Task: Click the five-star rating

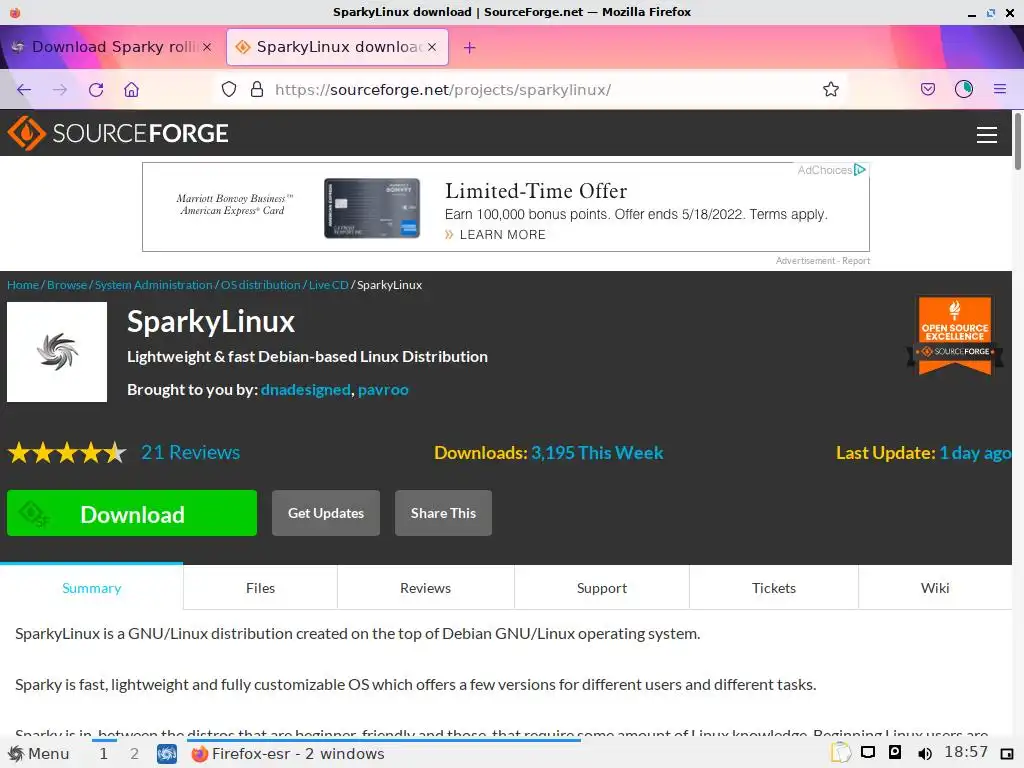Action: pos(67,453)
